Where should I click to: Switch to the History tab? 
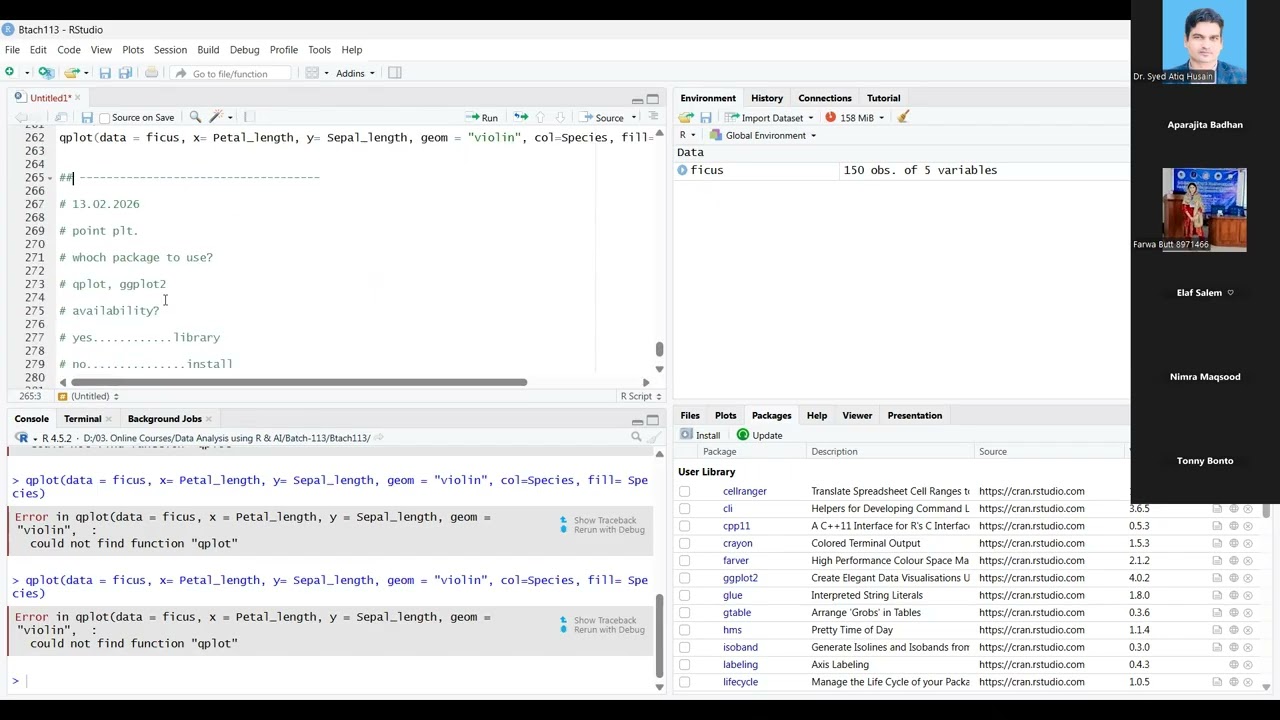(x=767, y=98)
